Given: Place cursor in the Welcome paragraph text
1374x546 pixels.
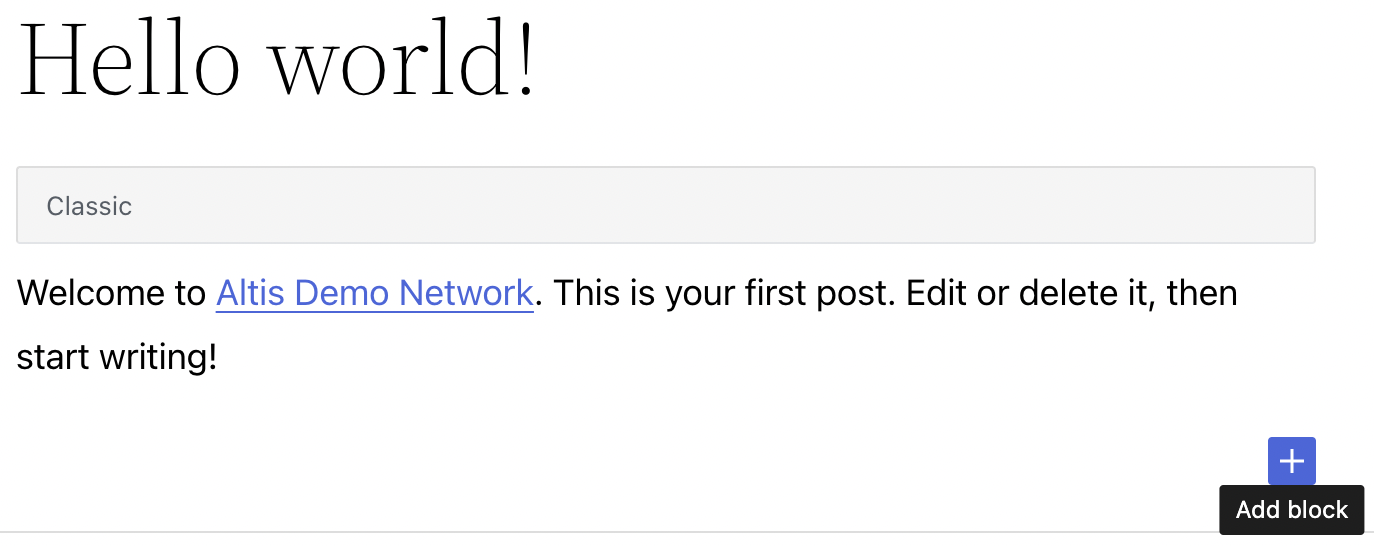Looking at the screenshot, I should coord(627,325).
